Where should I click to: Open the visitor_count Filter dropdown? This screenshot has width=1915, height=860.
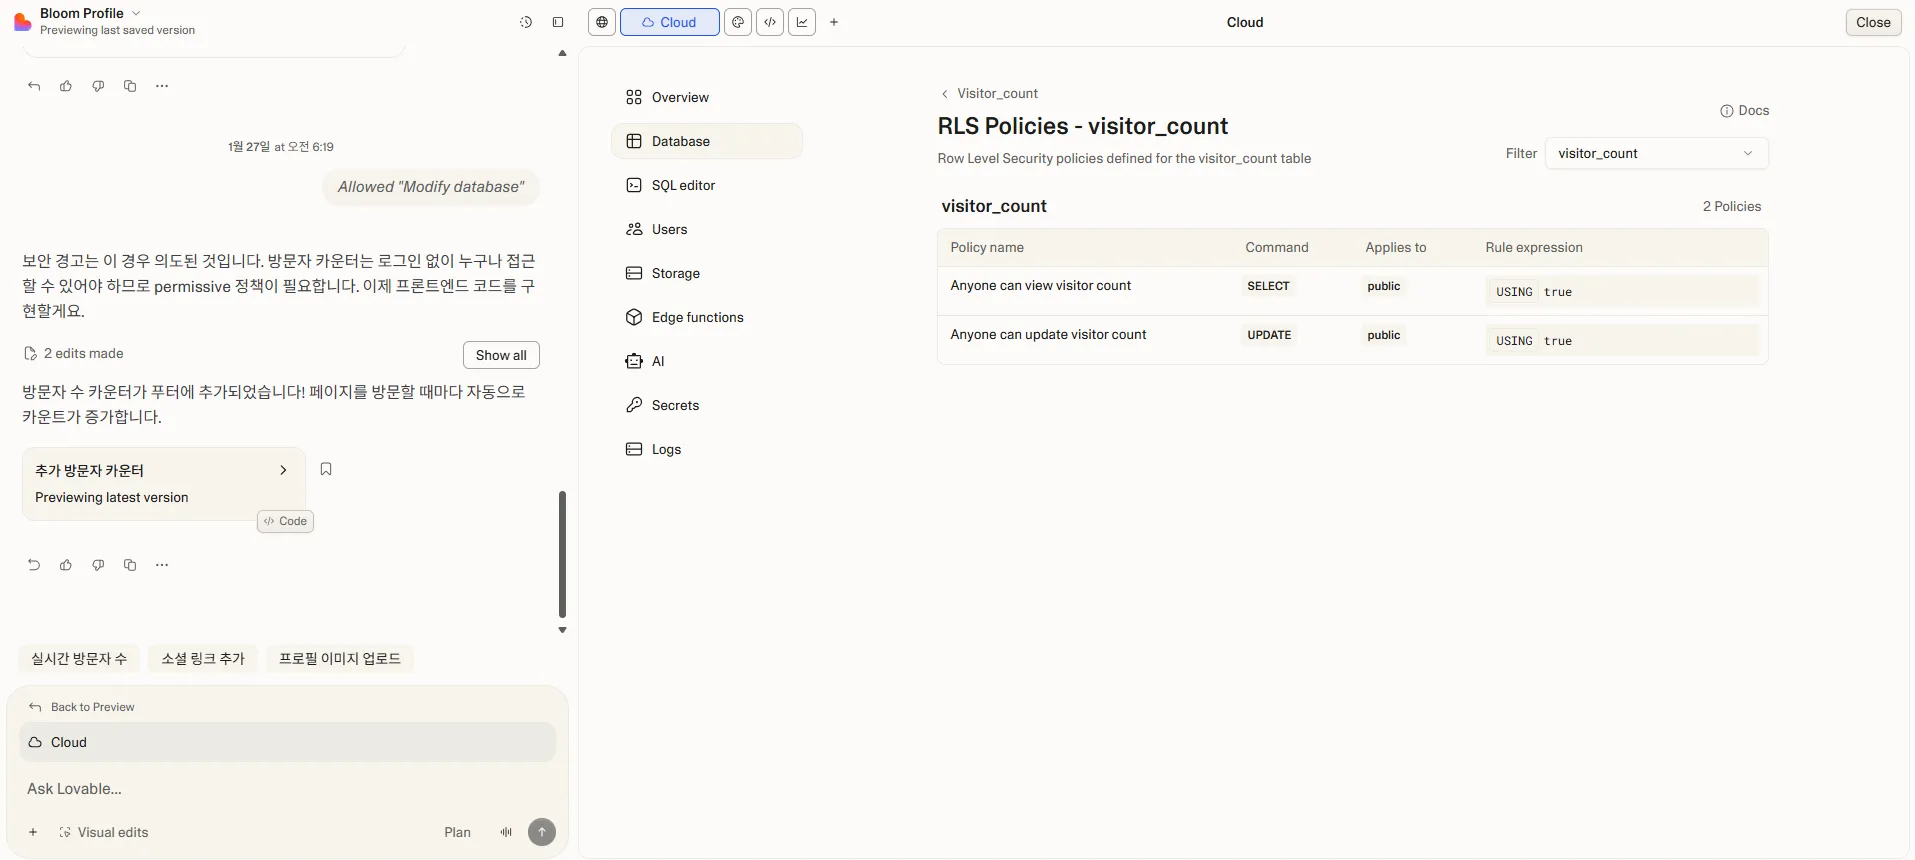pyautogui.click(x=1656, y=153)
